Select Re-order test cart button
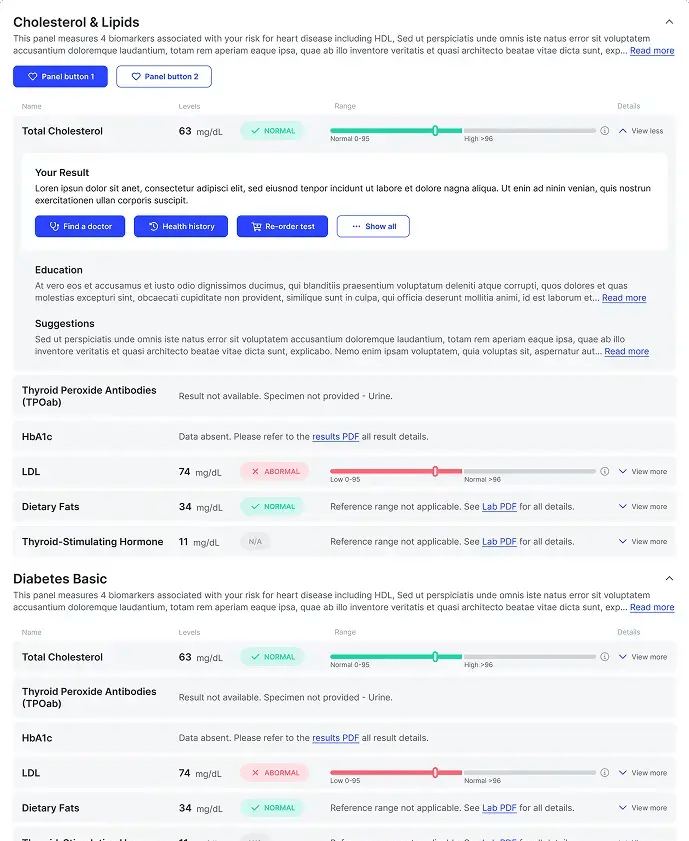This screenshot has height=841, width=689. click(282, 226)
